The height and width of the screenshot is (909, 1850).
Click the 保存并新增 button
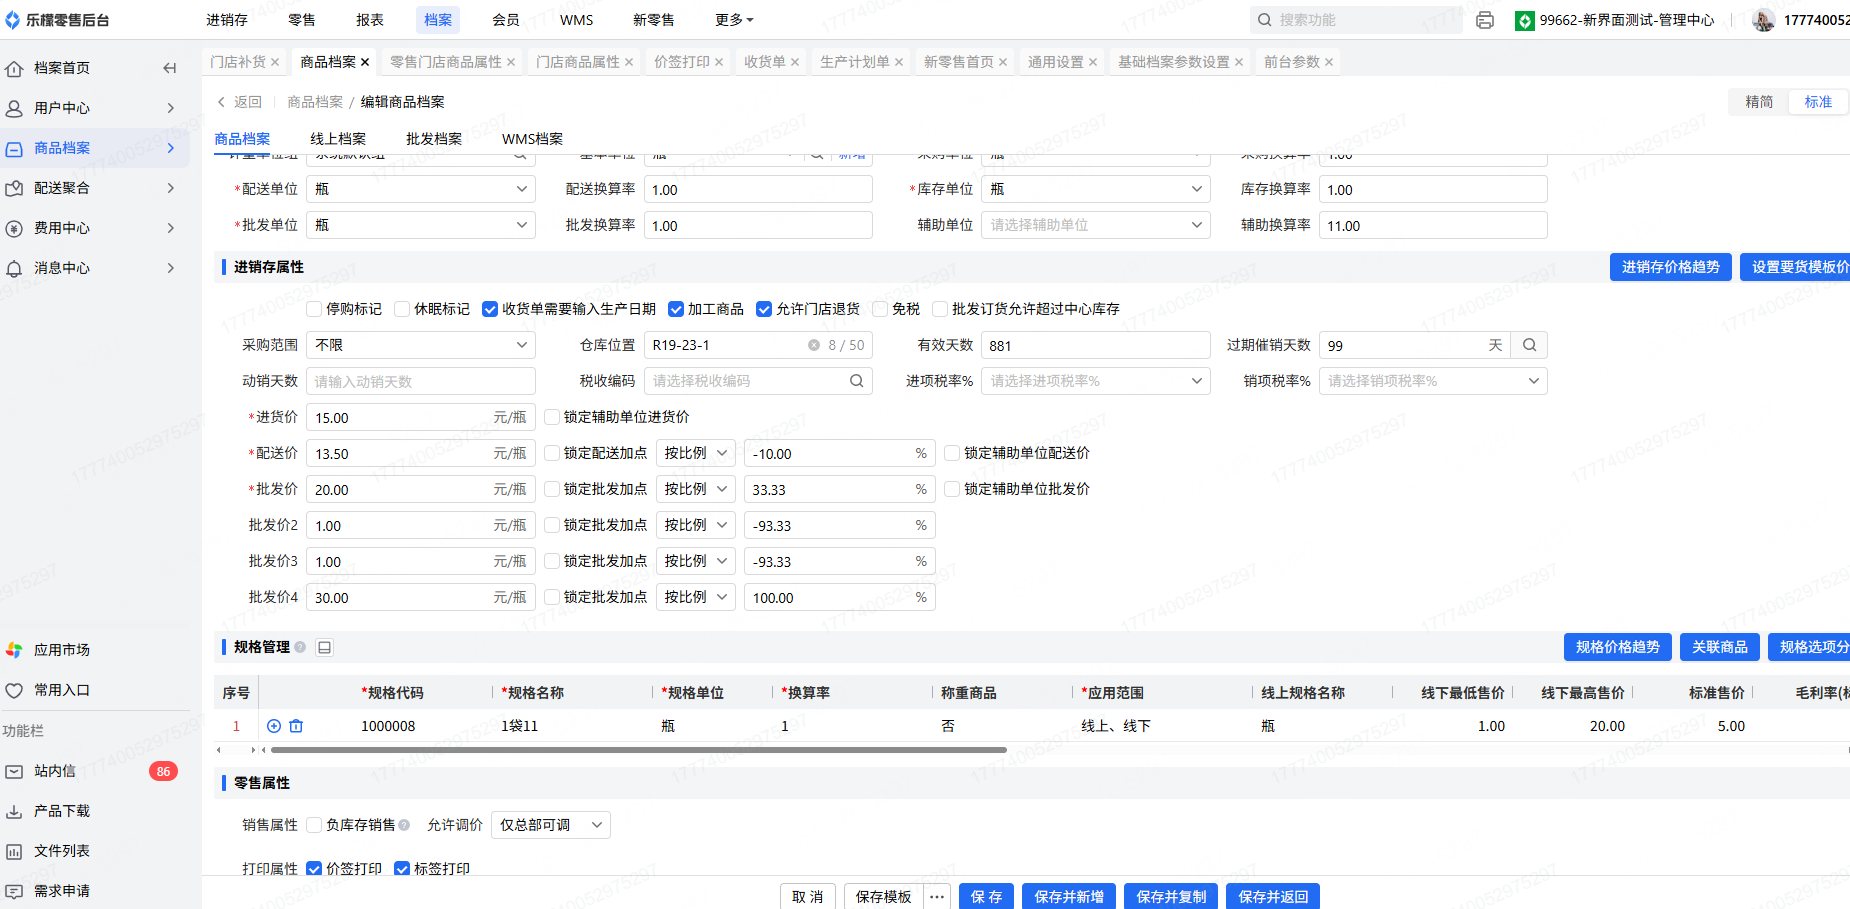click(x=1069, y=897)
